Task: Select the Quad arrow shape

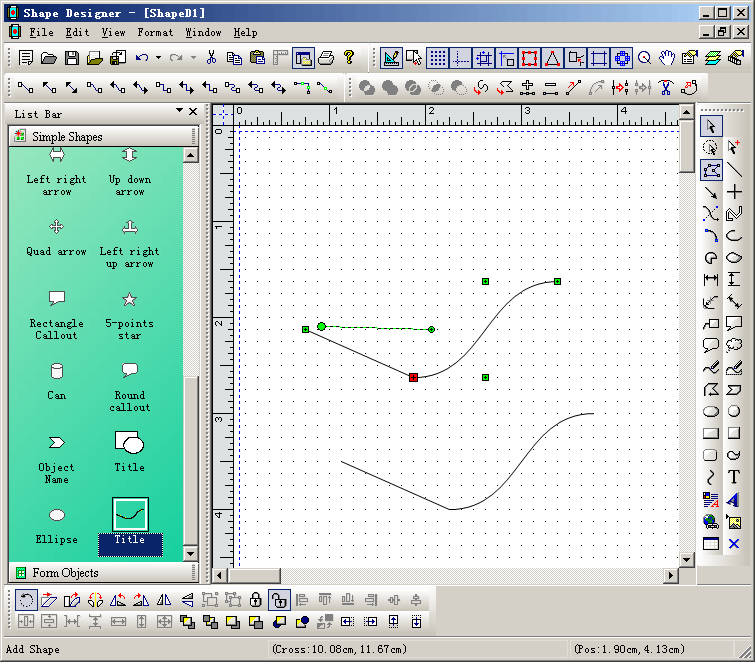Action: (56, 238)
